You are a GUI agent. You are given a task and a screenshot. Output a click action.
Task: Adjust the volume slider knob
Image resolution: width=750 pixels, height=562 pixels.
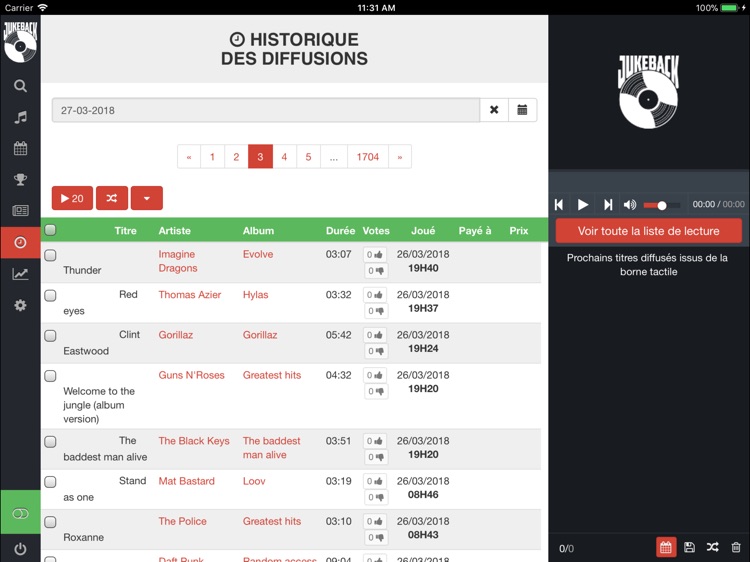[662, 205]
